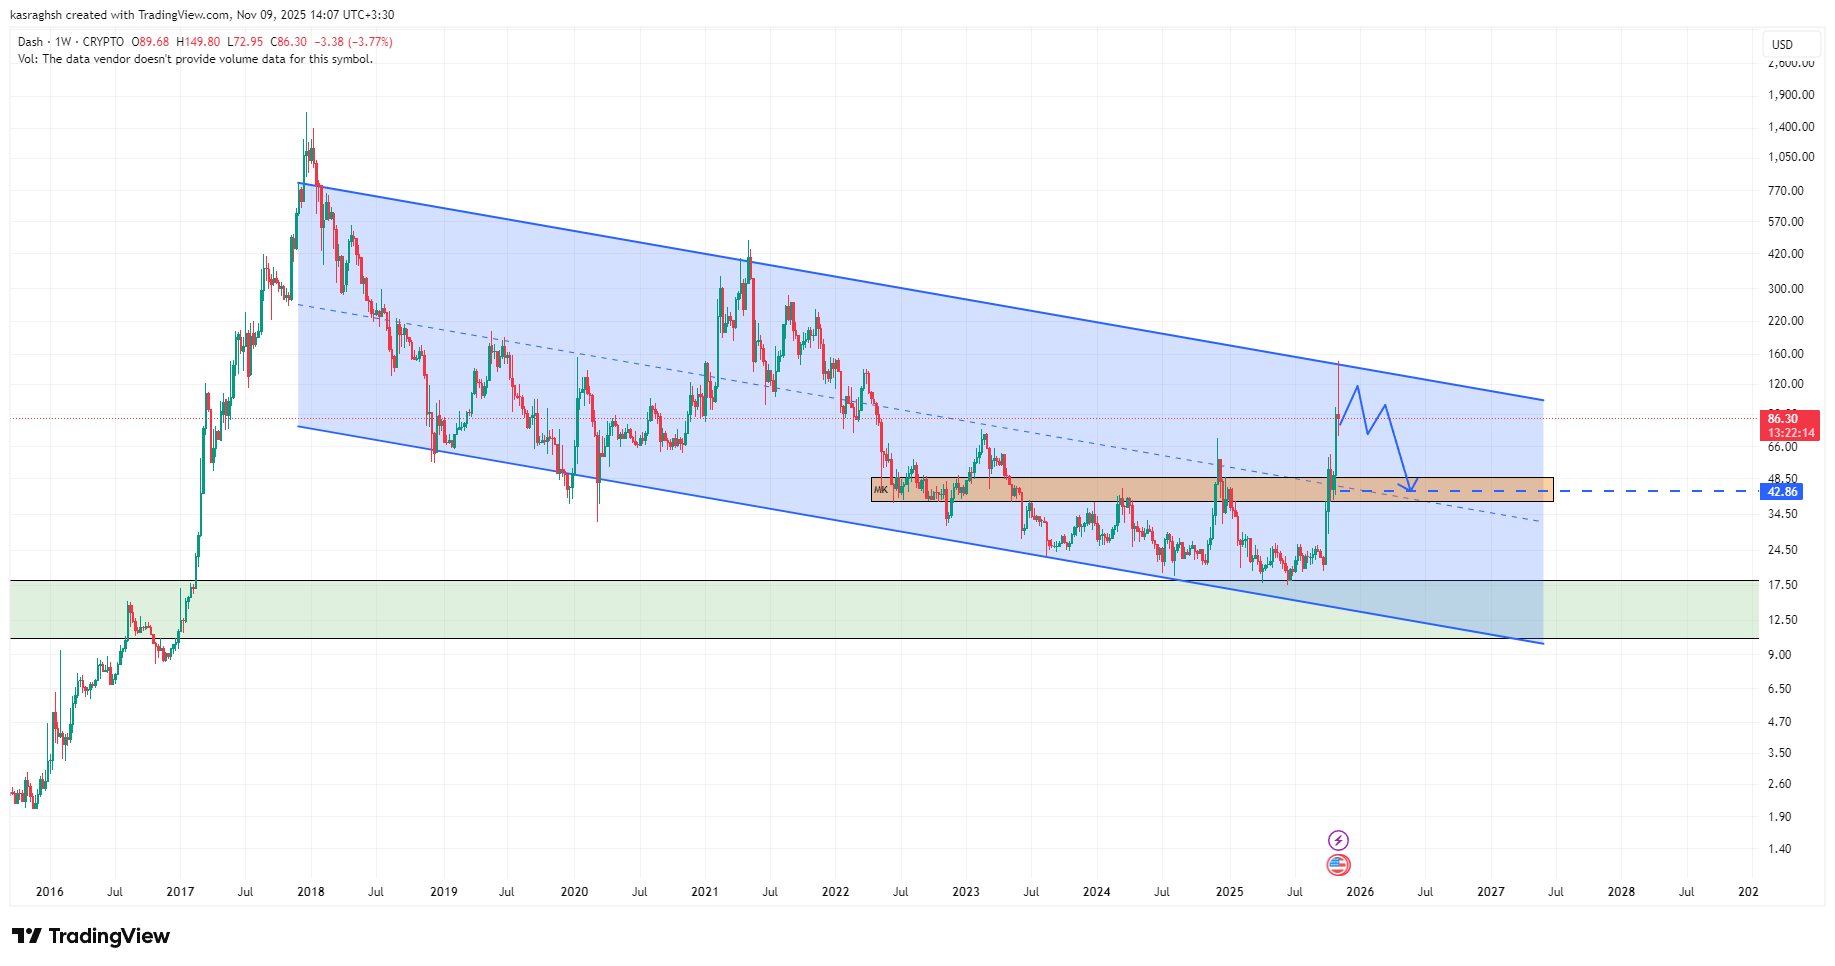
Task: Click the TradingView logo at bottom left
Action: (91, 936)
